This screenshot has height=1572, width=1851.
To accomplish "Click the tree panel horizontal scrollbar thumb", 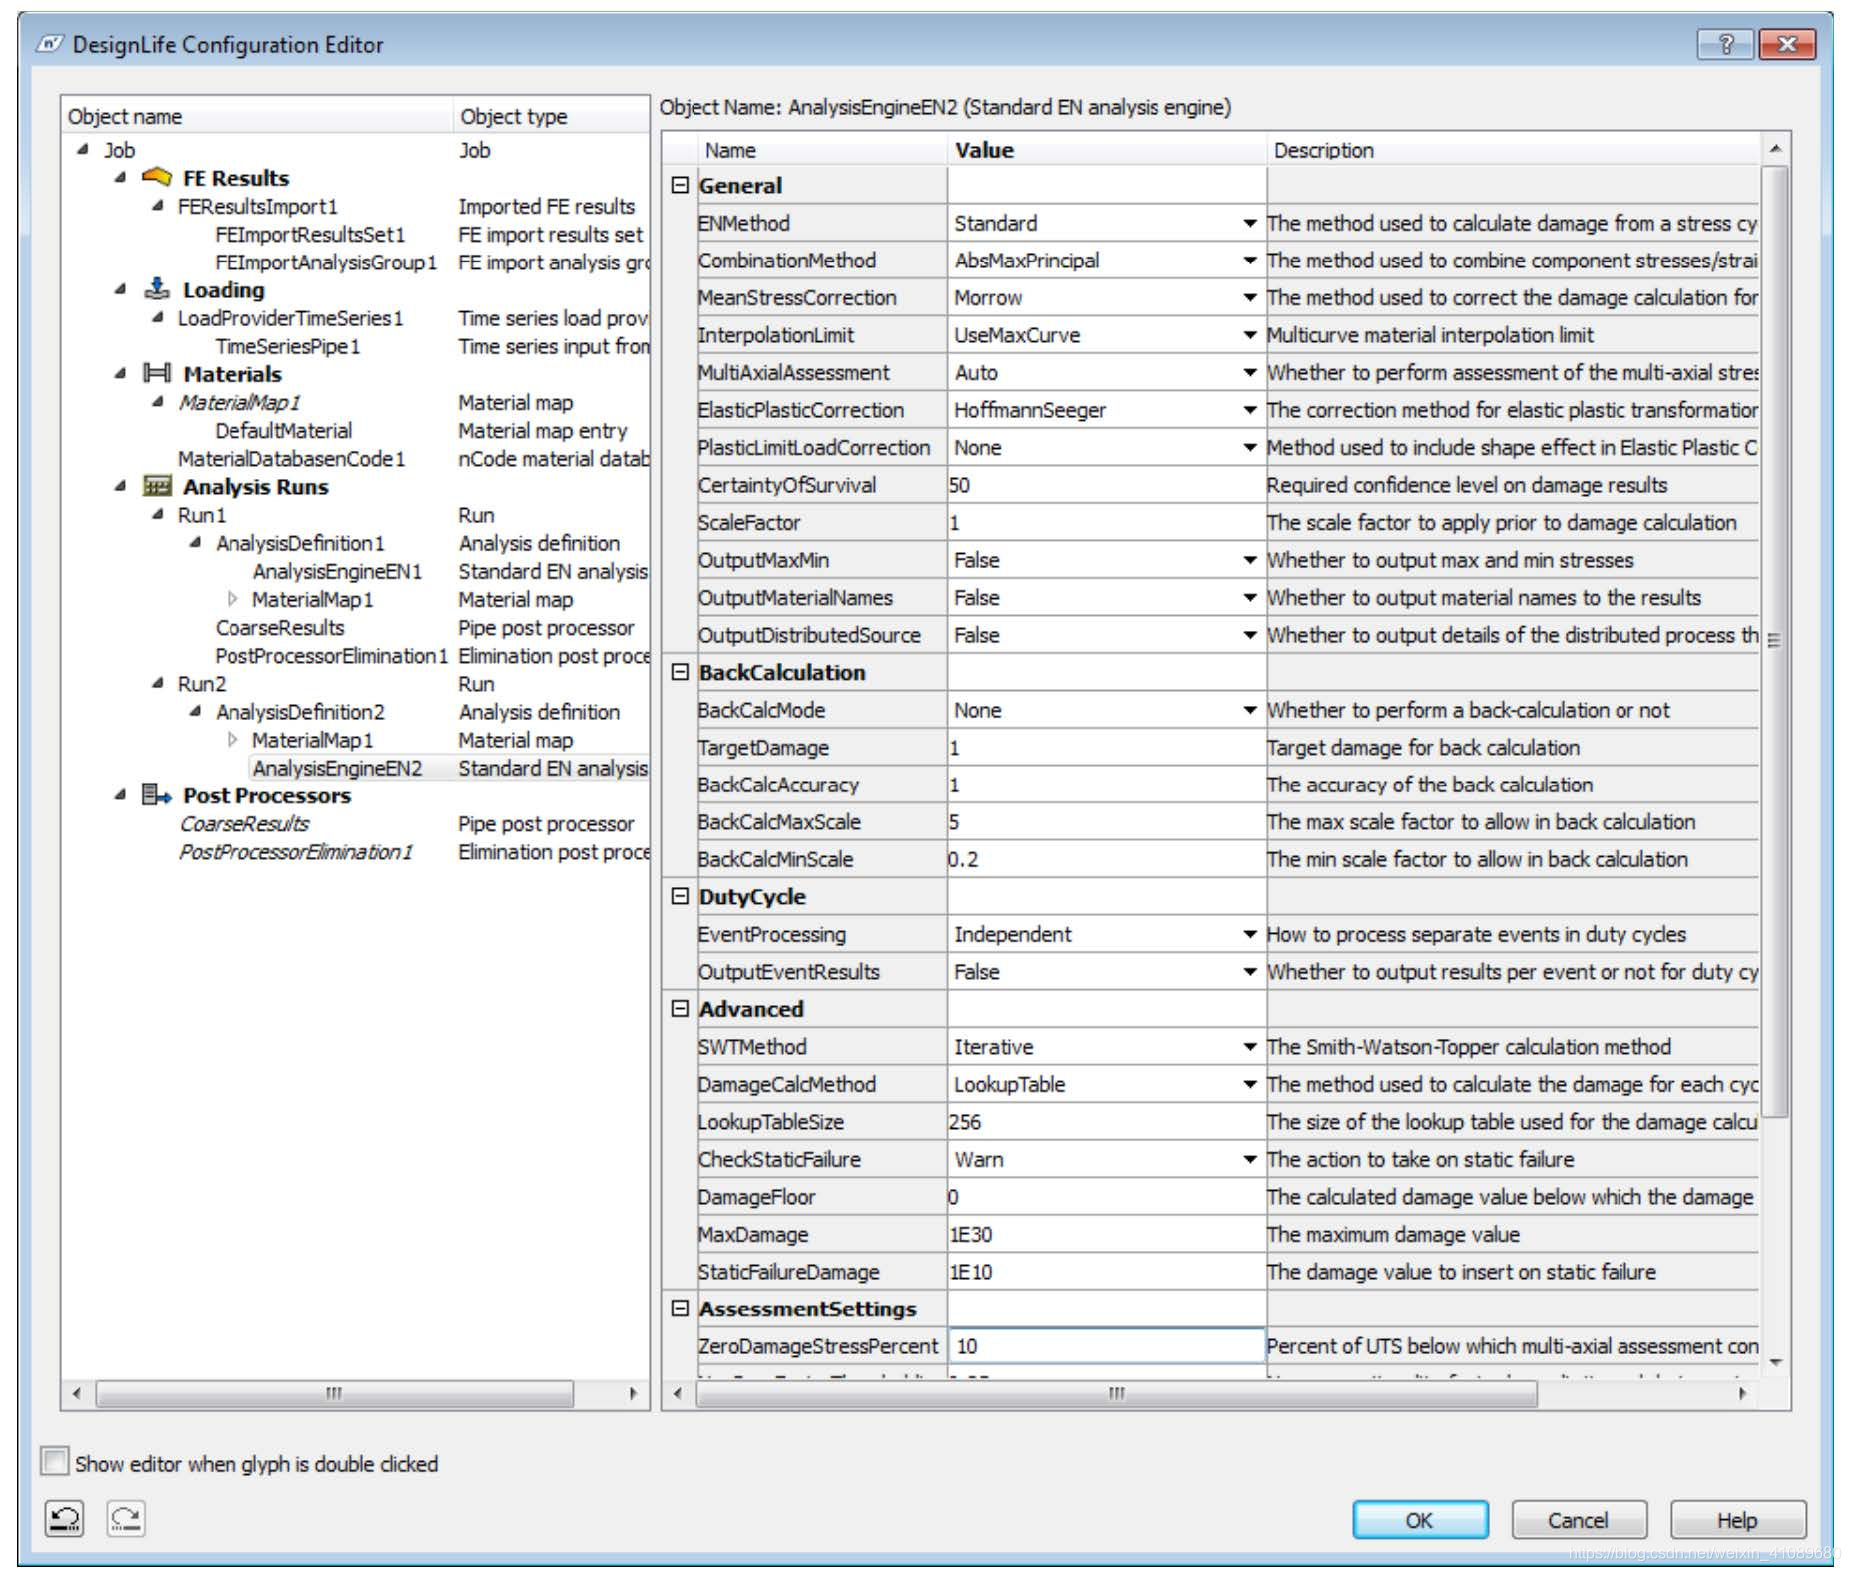I will 335,1393.
